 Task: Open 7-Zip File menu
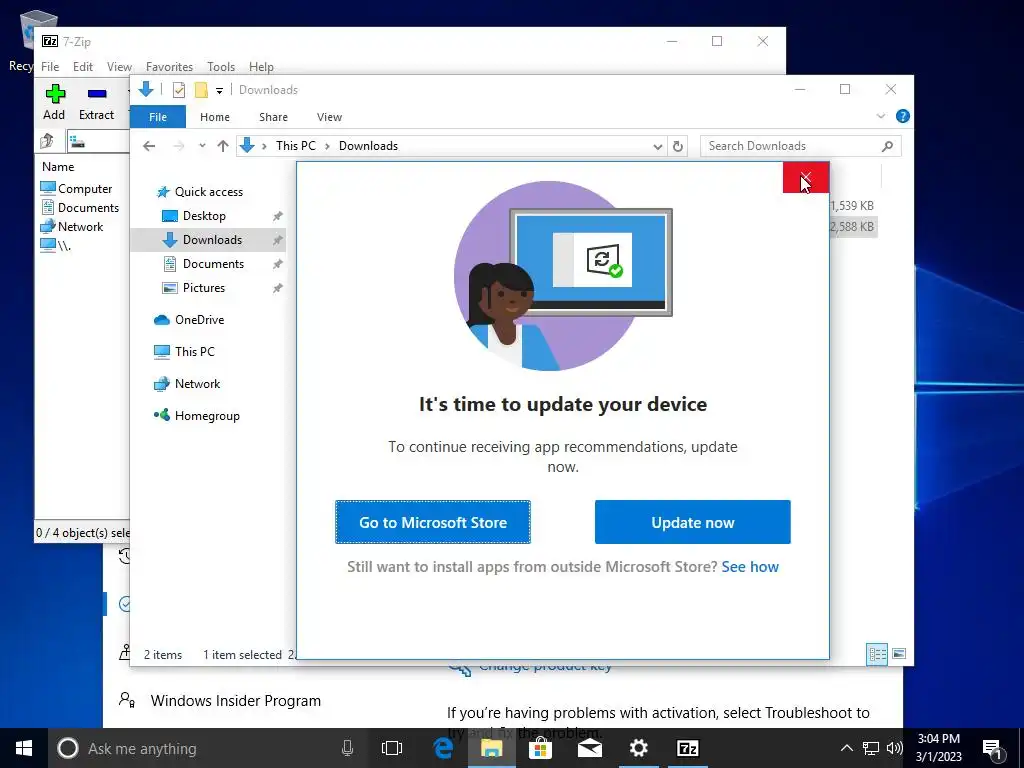(x=50, y=67)
